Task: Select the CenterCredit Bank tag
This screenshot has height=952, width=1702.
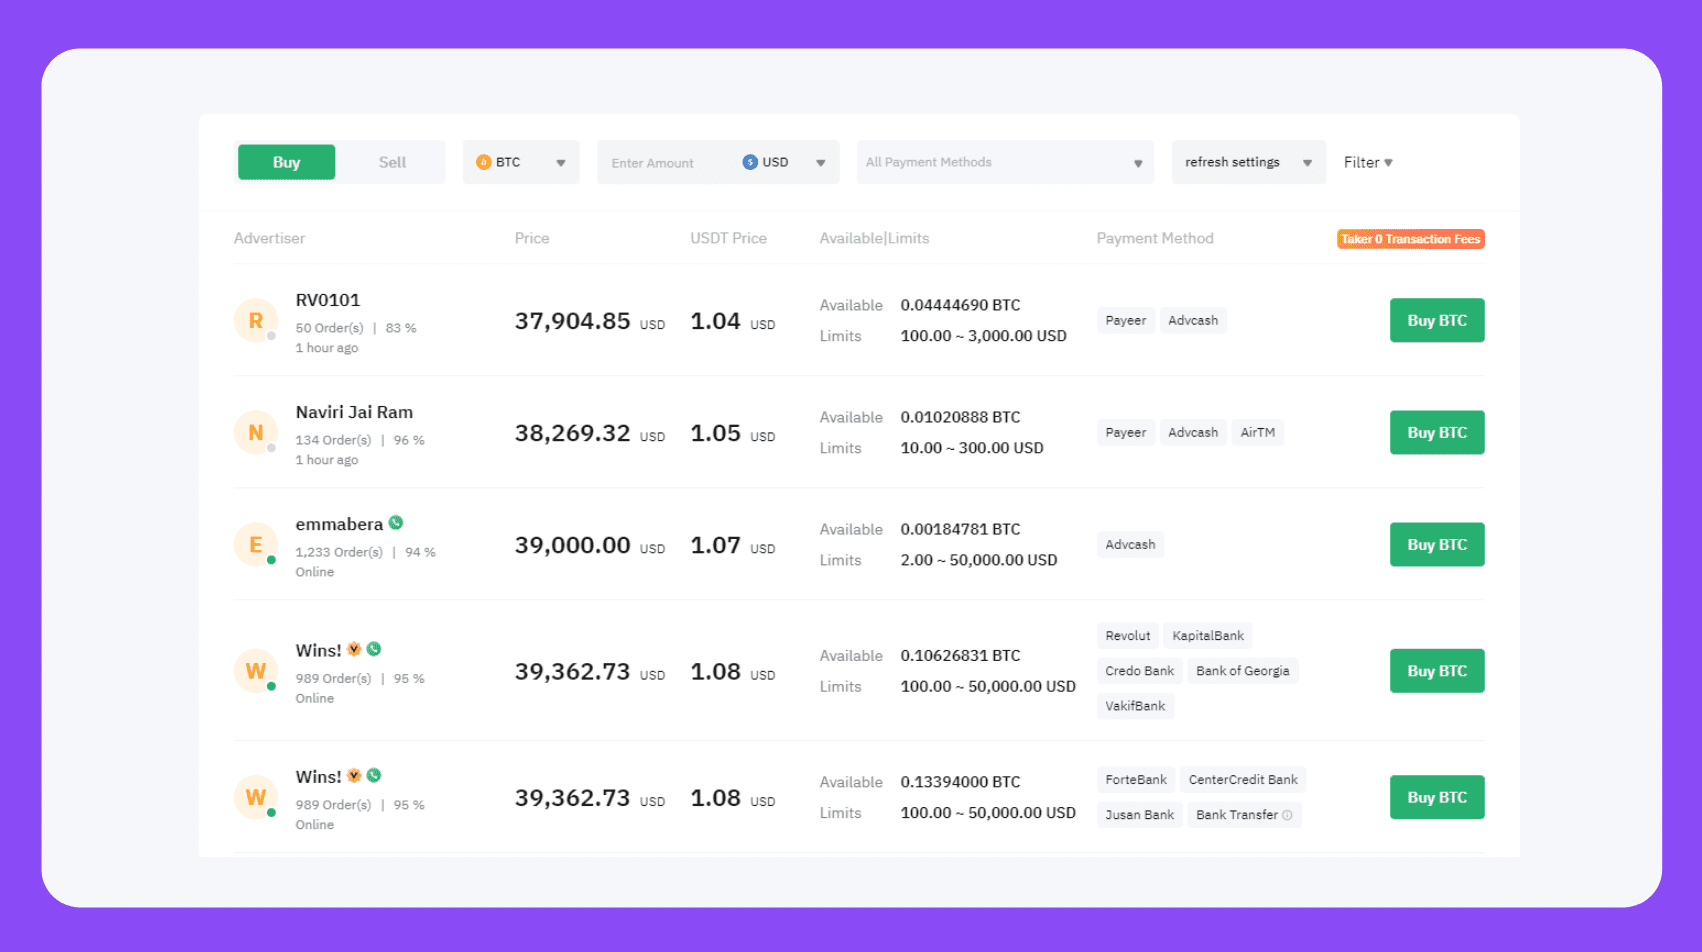Action: (x=1243, y=779)
